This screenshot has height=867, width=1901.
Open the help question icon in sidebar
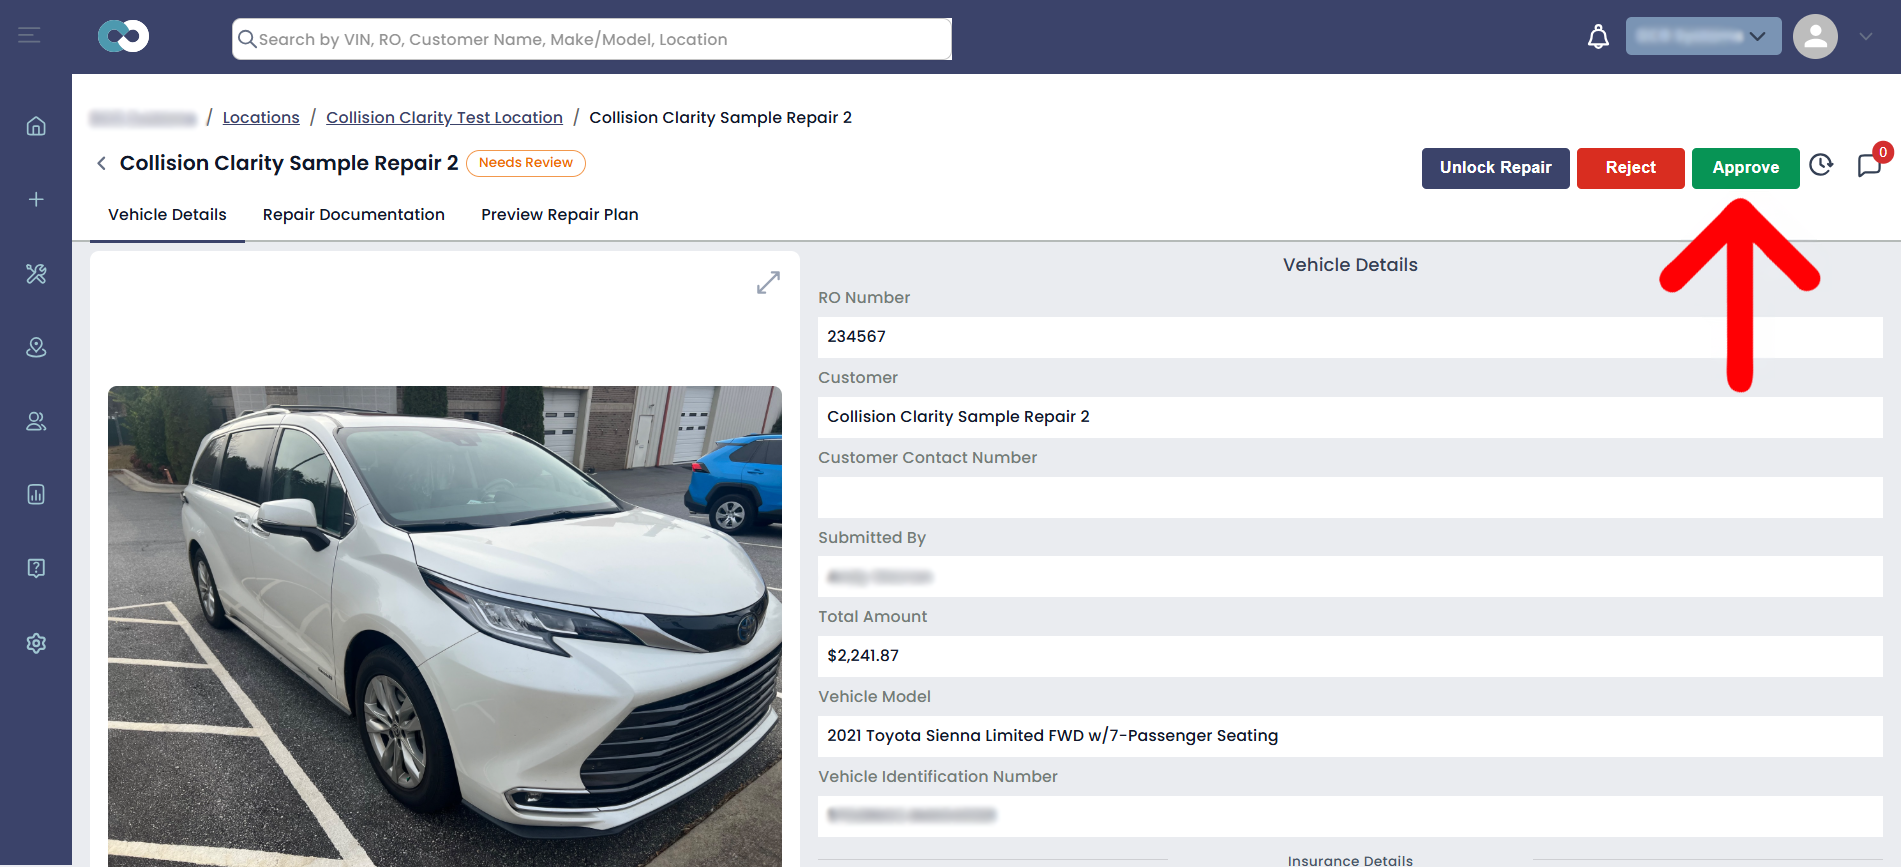36,568
